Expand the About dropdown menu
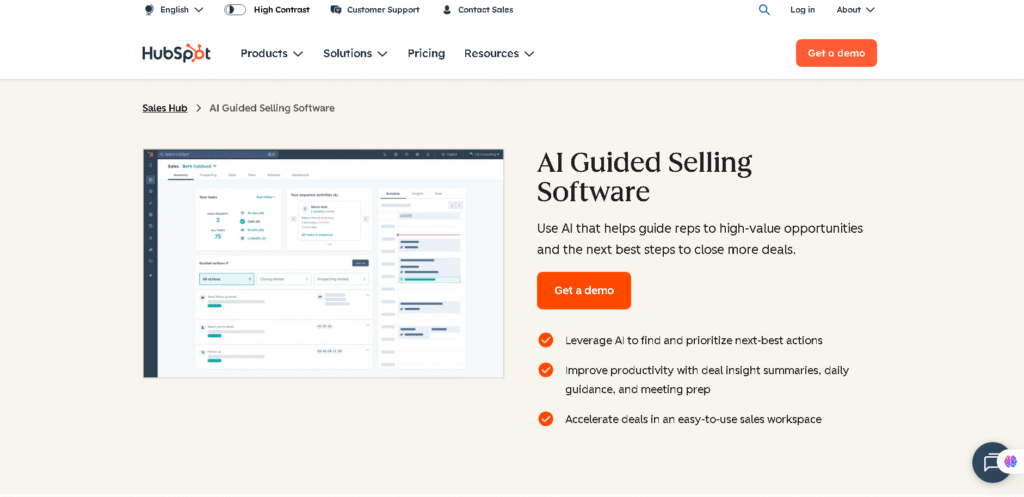 [856, 10]
